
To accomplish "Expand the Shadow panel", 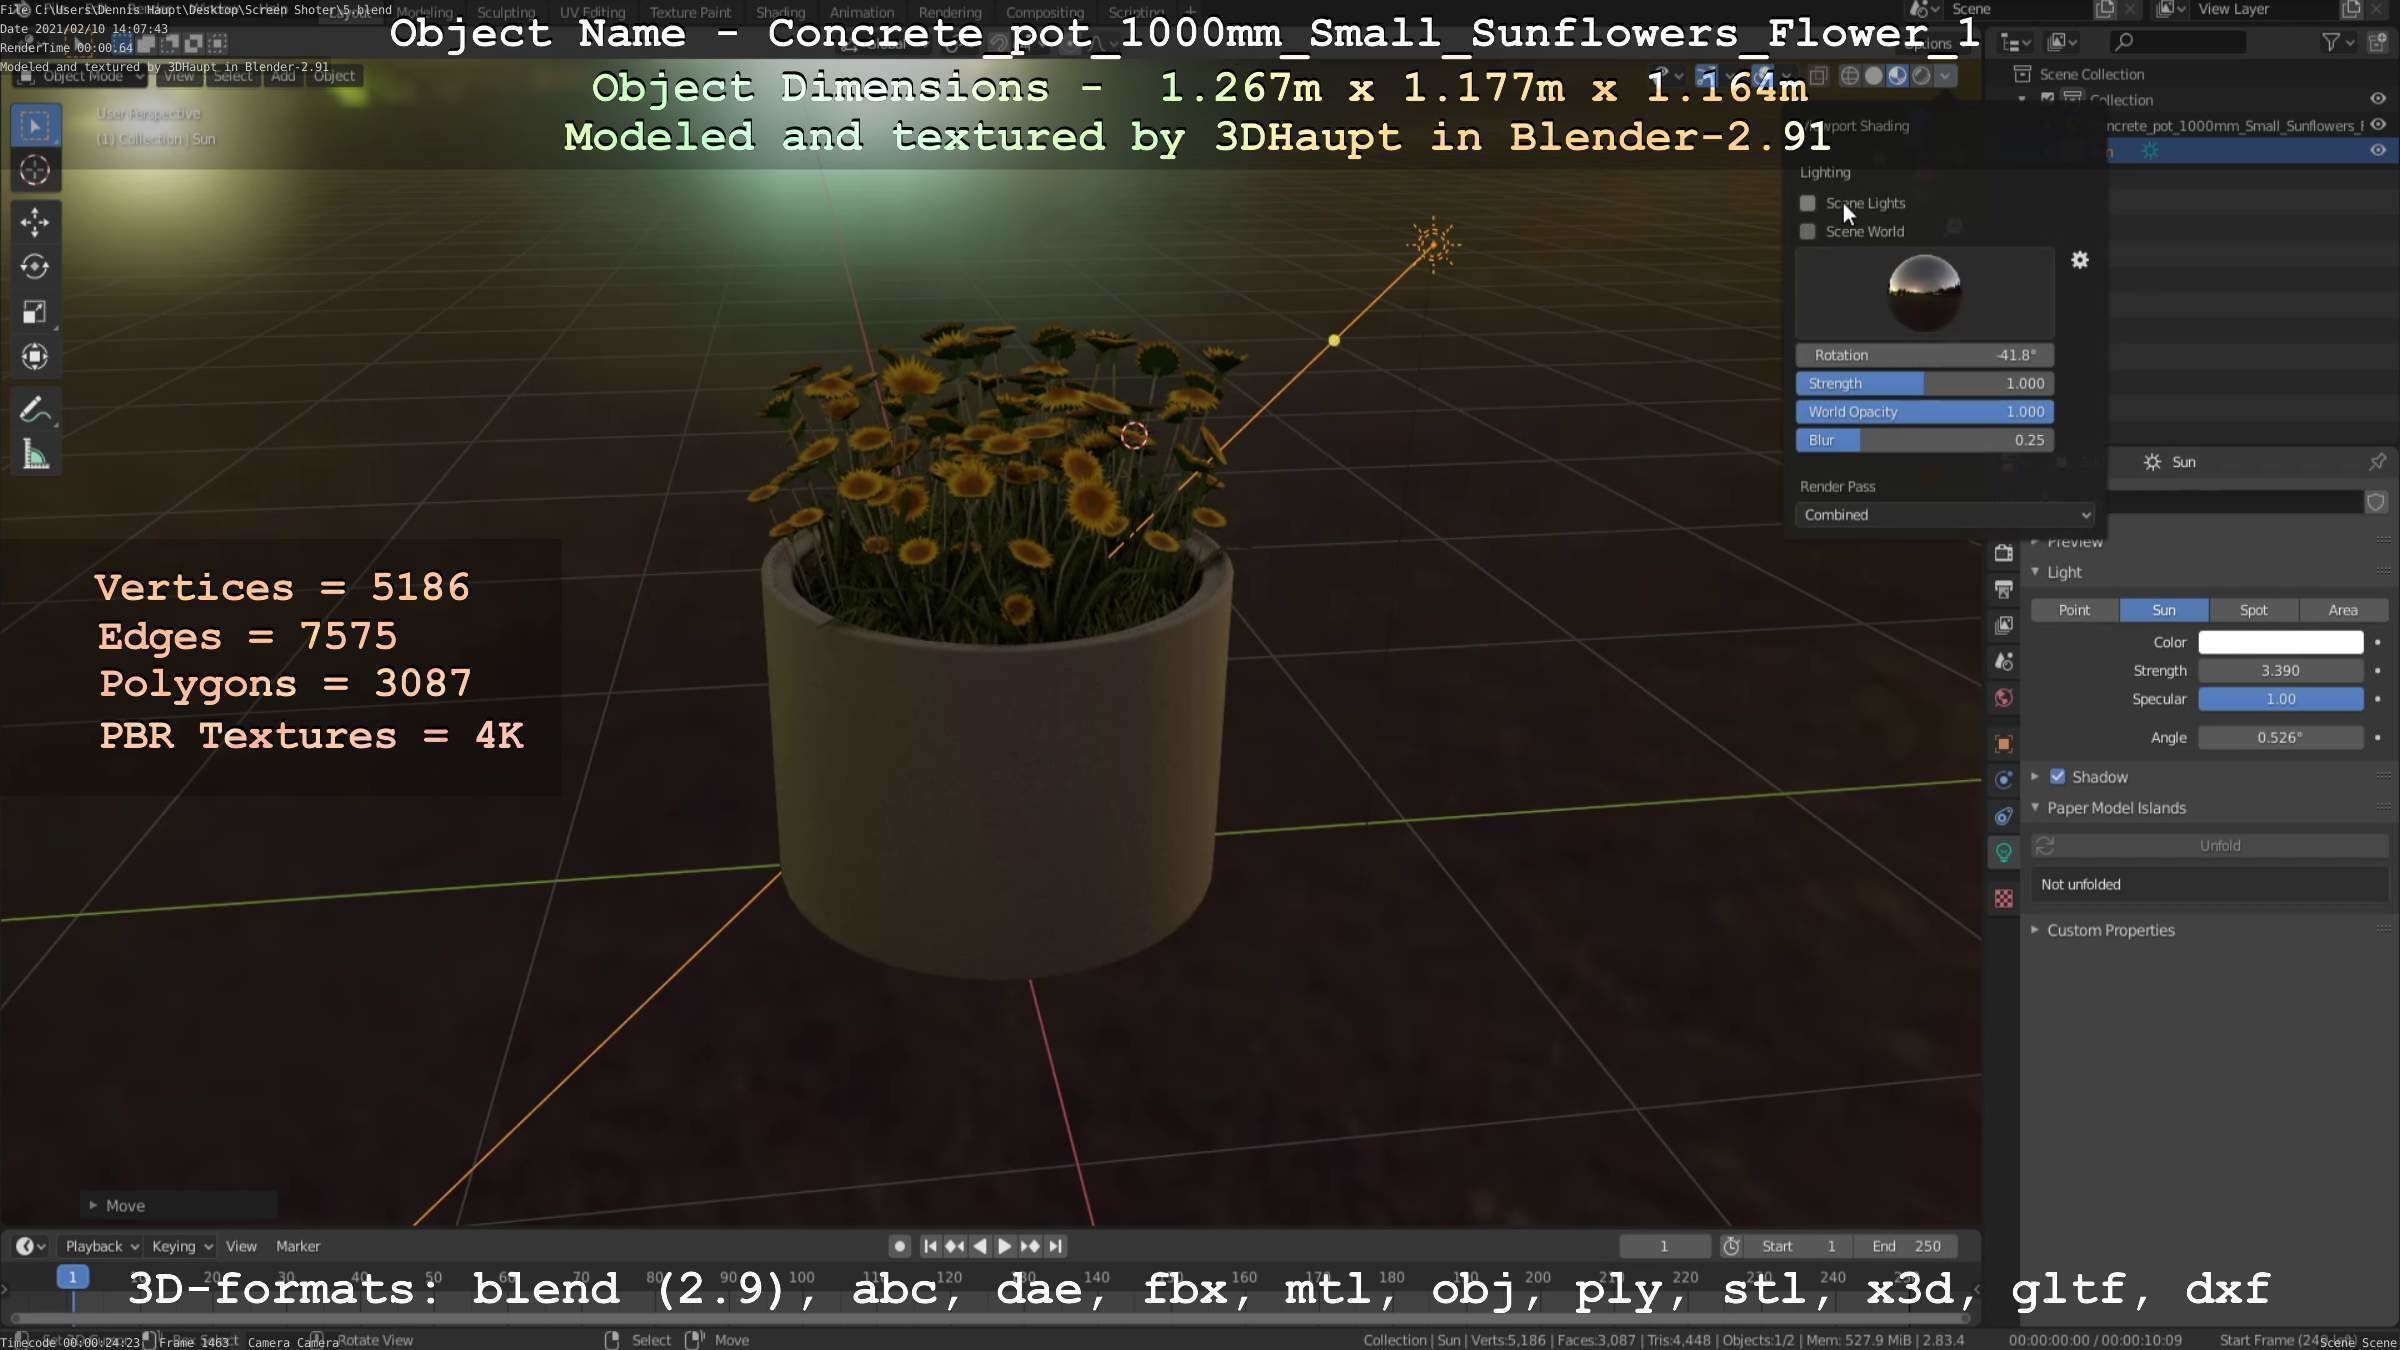I will 2035,777.
